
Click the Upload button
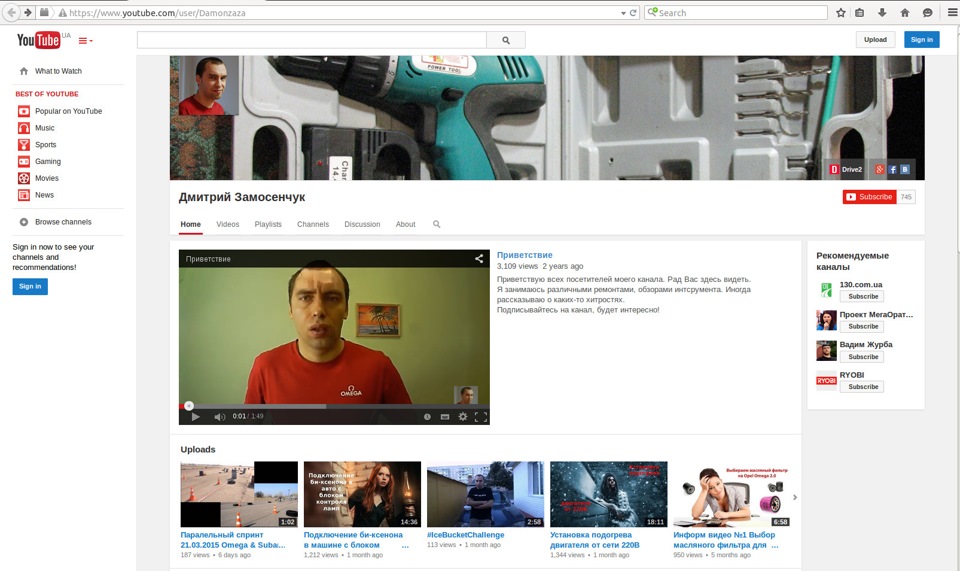click(875, 40)
